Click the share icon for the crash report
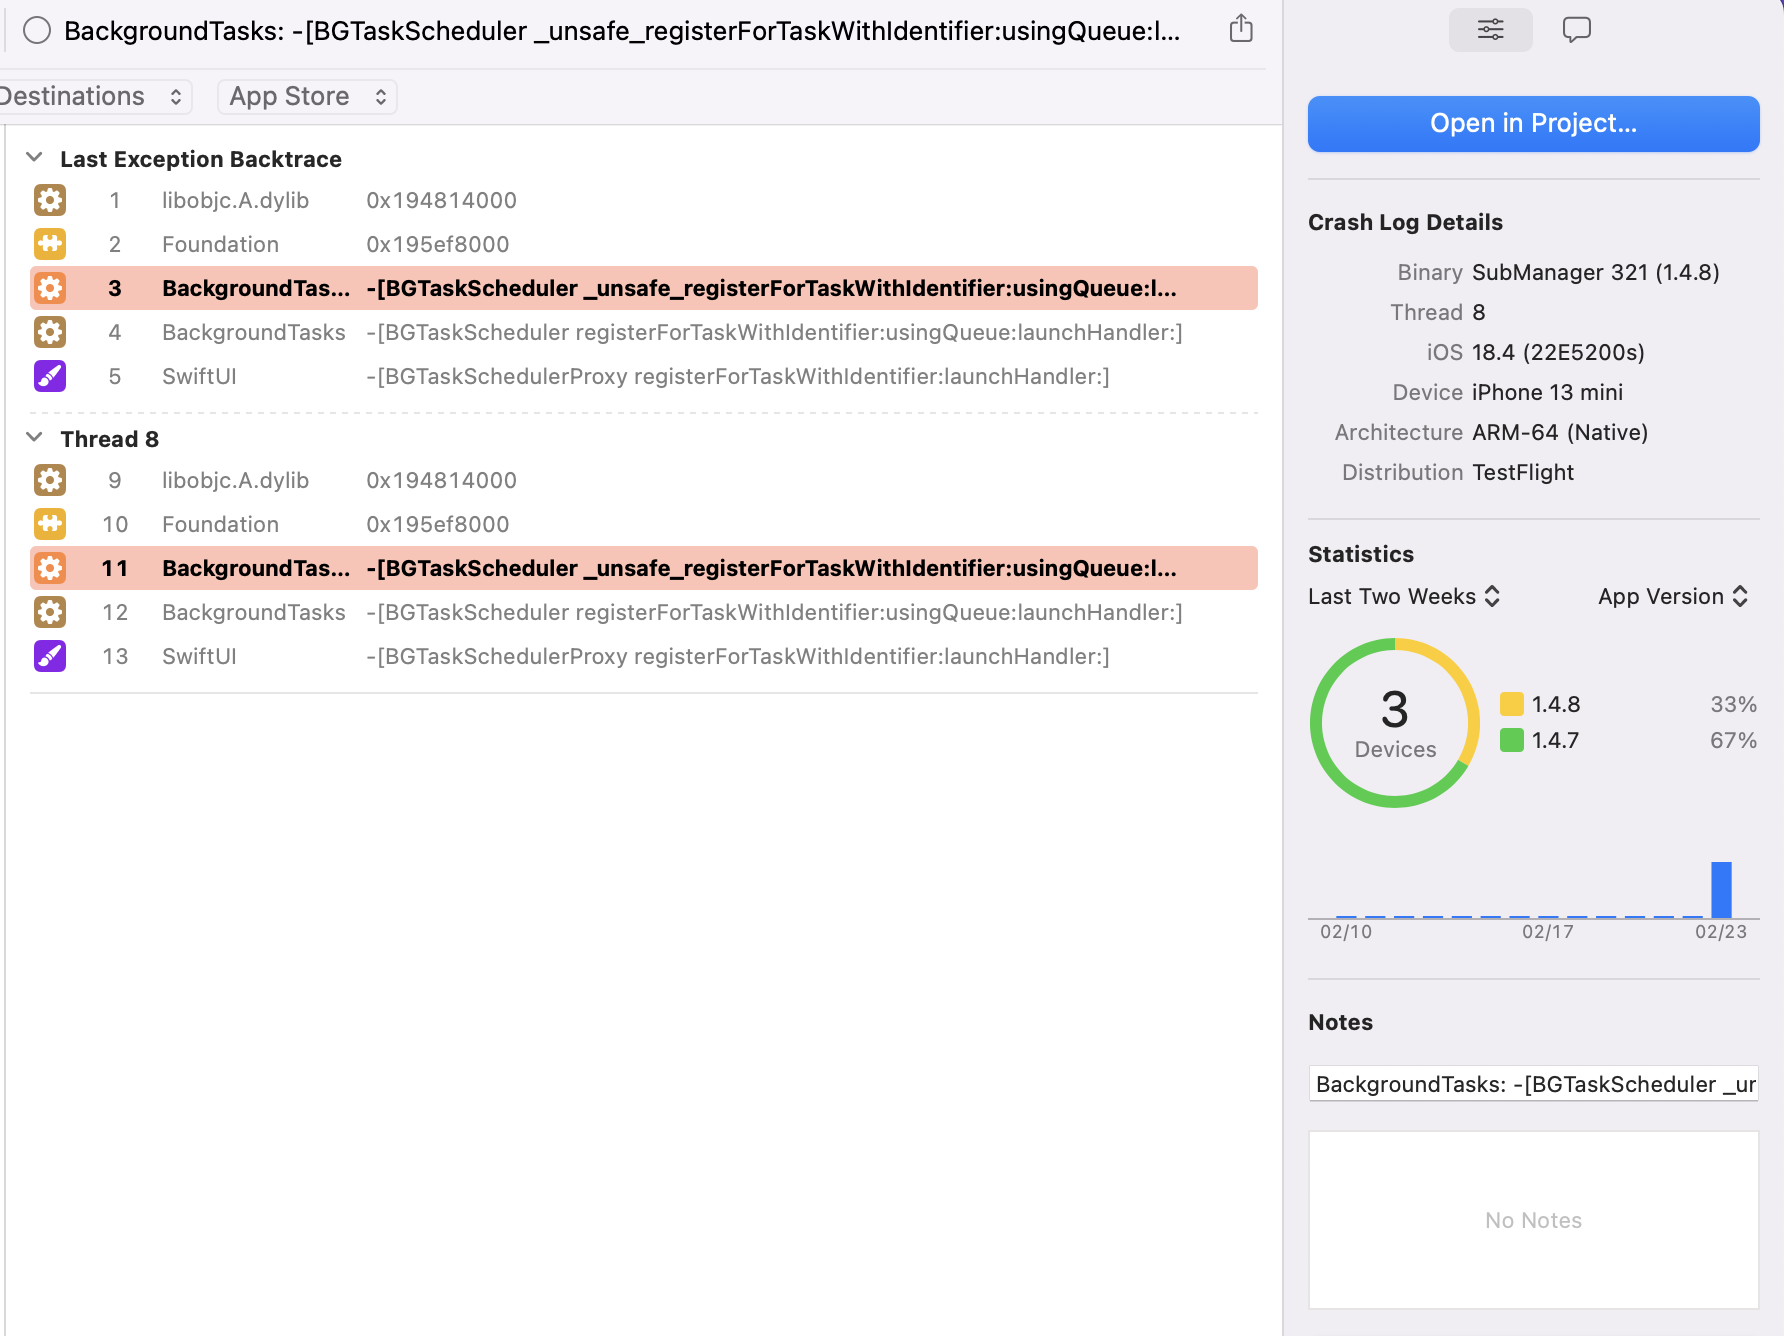1784x1336 pixels. click(x=1240, y=29)
